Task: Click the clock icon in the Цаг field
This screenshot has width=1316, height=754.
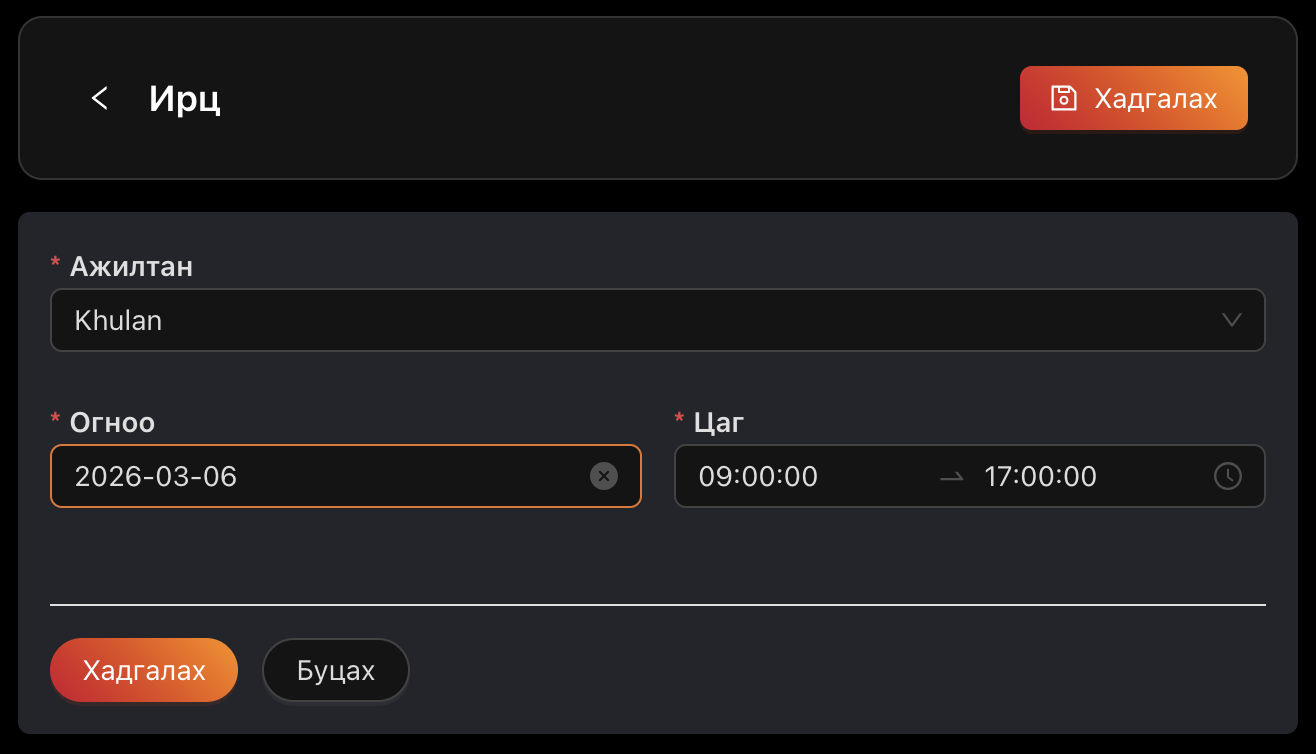Action: coord(1227,476)
